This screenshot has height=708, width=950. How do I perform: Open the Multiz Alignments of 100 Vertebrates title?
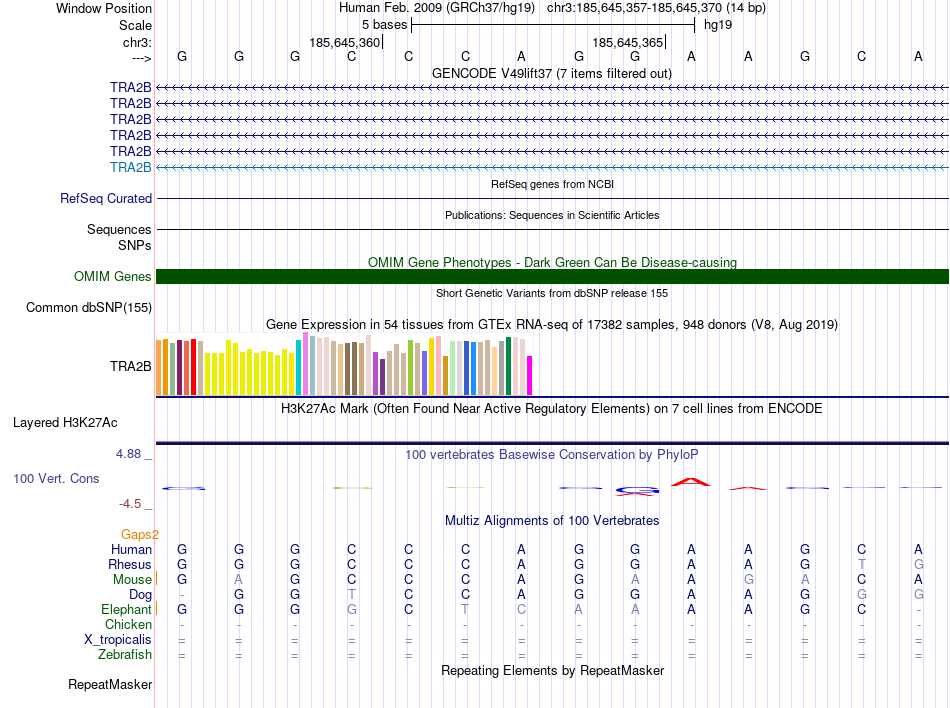pos(551,521)
